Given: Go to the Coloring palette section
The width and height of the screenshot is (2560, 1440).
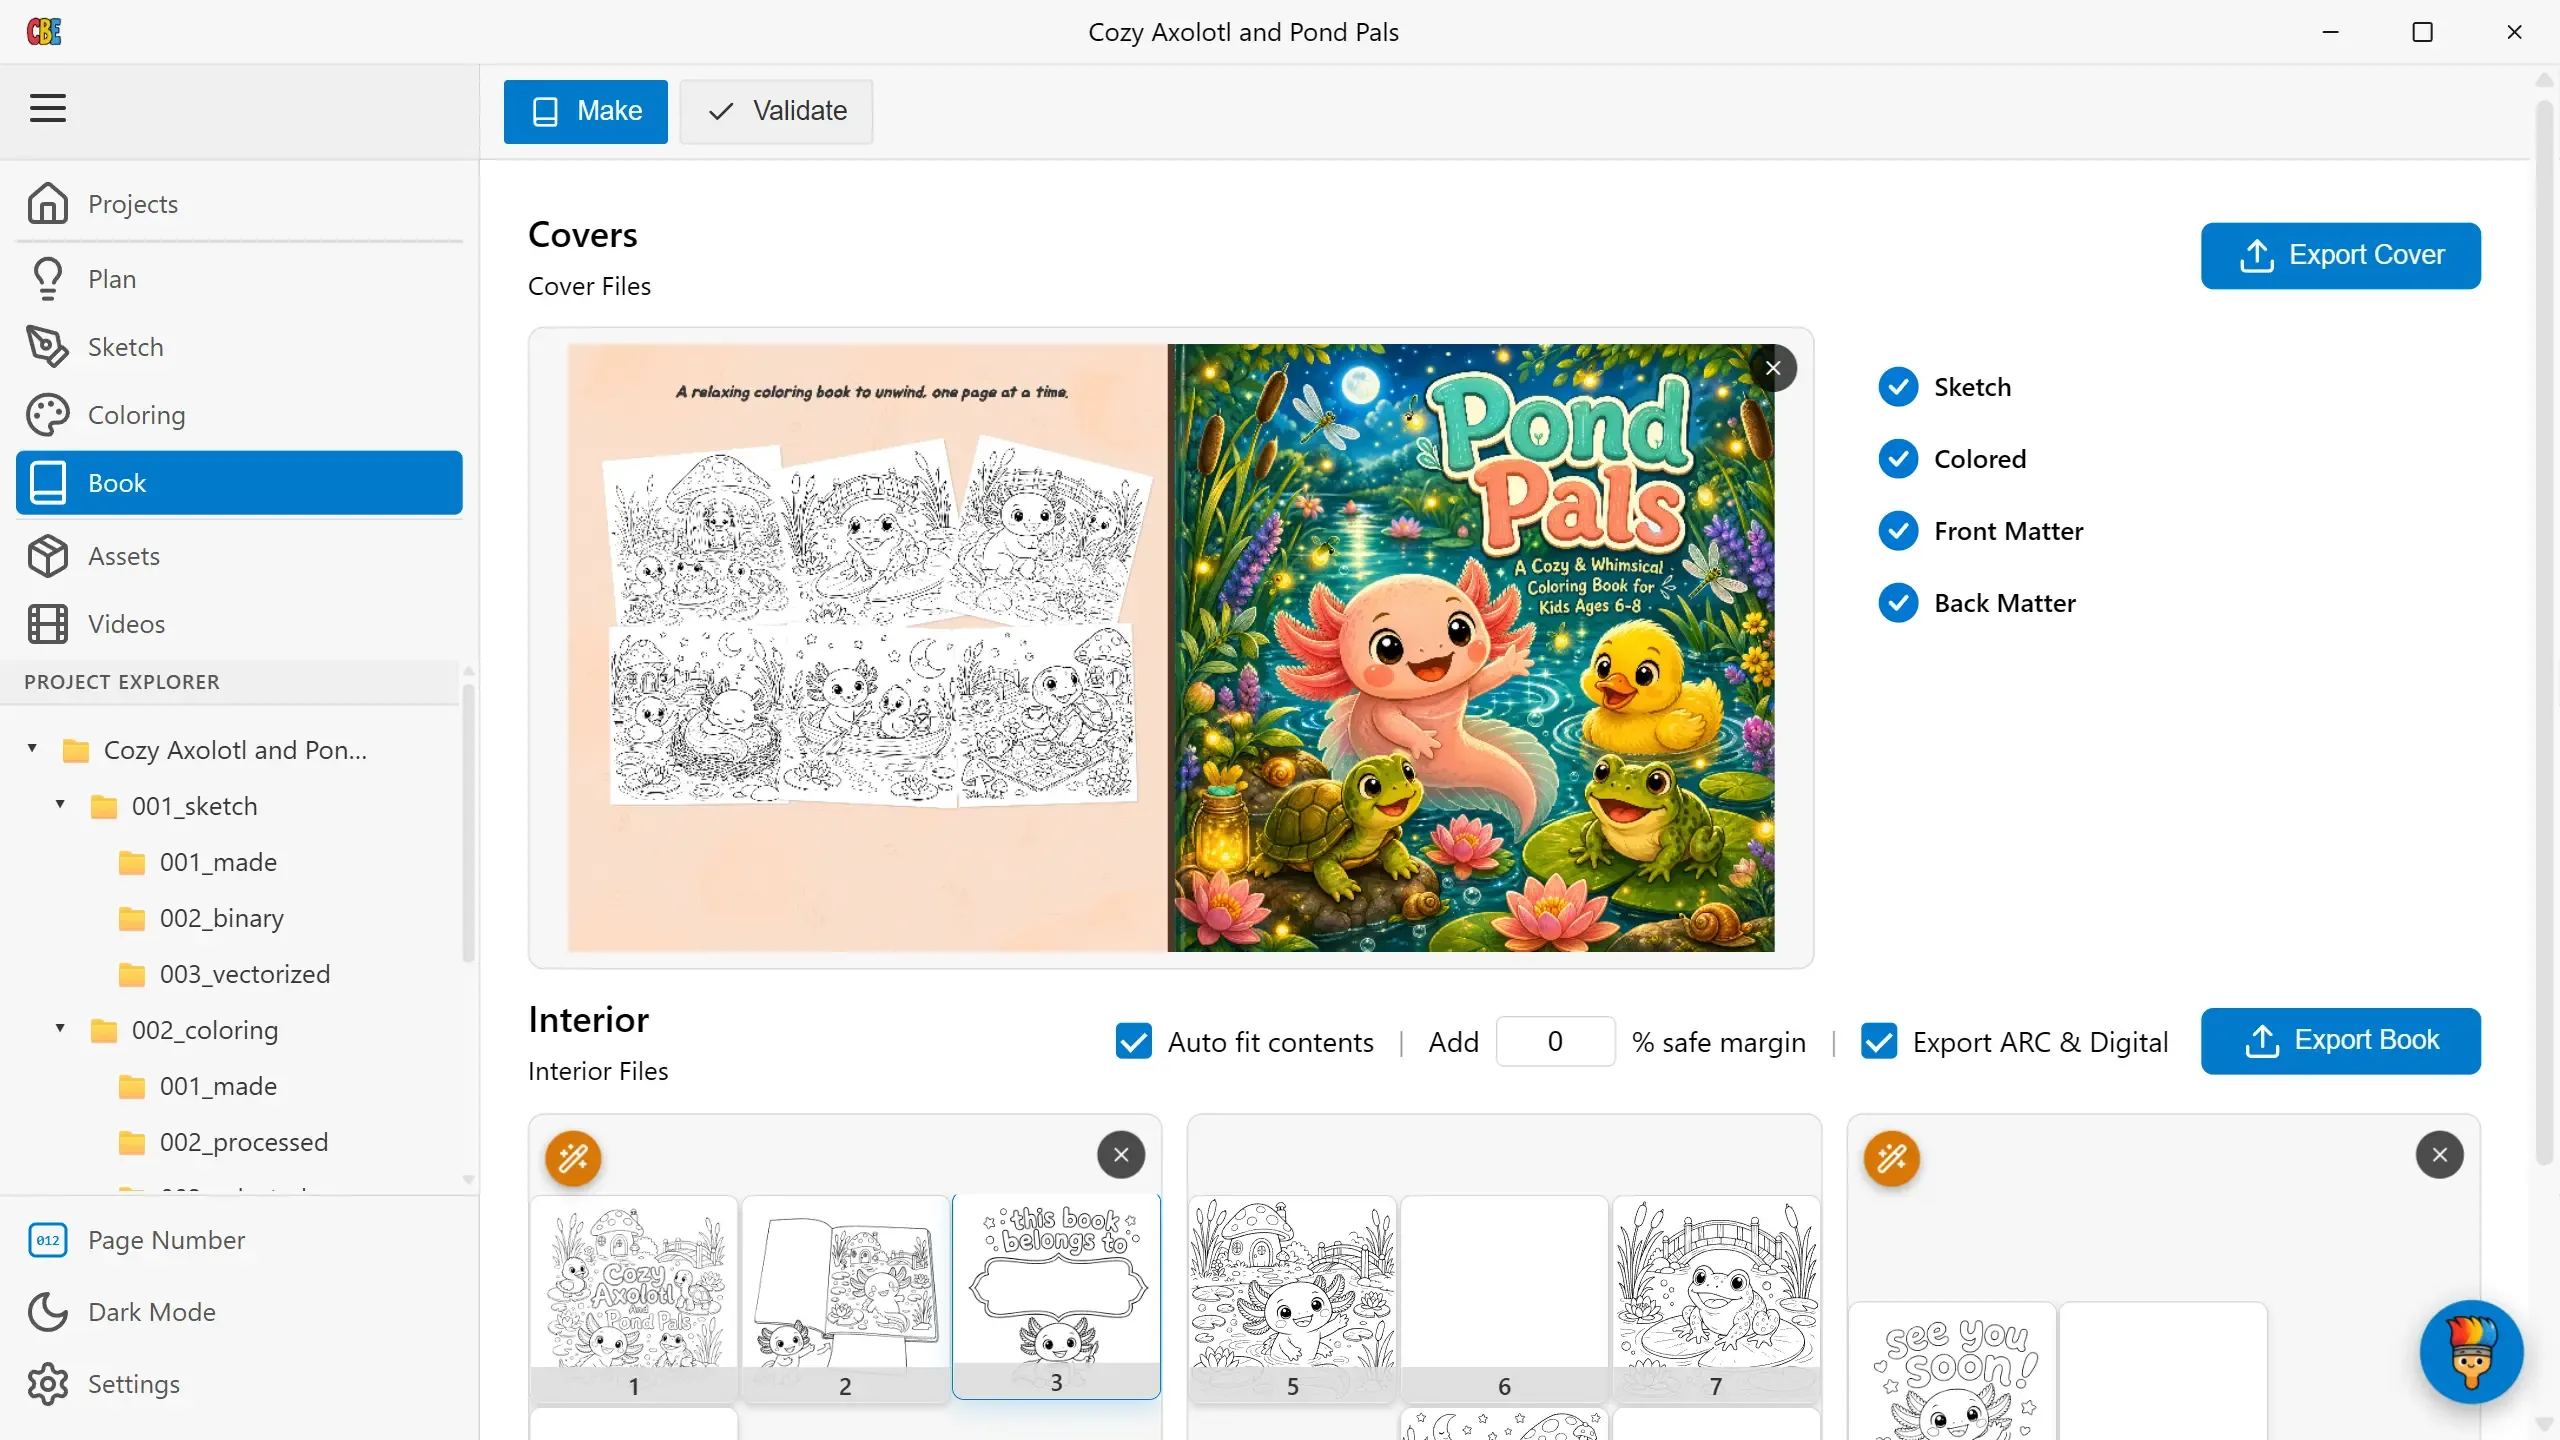Looking at the screenshot, I should click(x=239, y=415).
